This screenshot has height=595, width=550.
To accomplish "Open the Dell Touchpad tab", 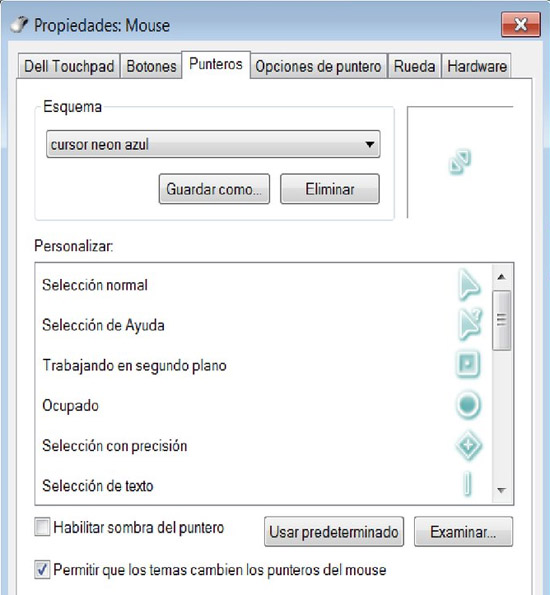I will [x=69, y=66].
